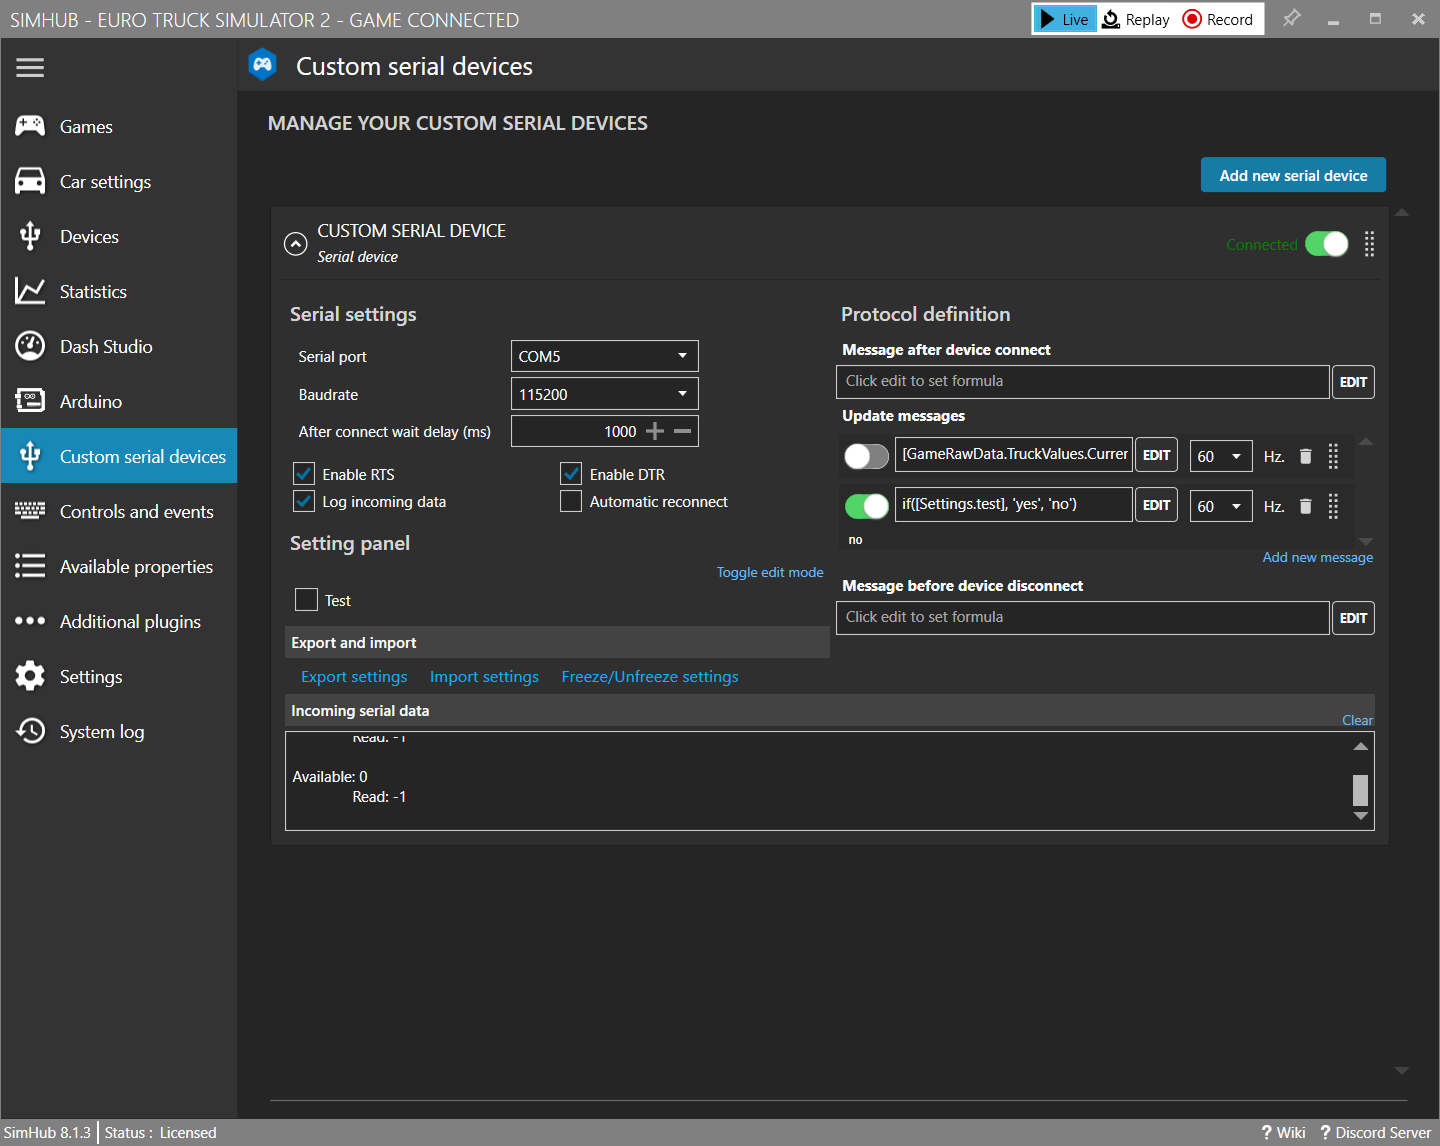The height and width of the screenshot is (1146, 1440).
Task: Open the sidebar hamburger menu
Action: tap(29, 67)
